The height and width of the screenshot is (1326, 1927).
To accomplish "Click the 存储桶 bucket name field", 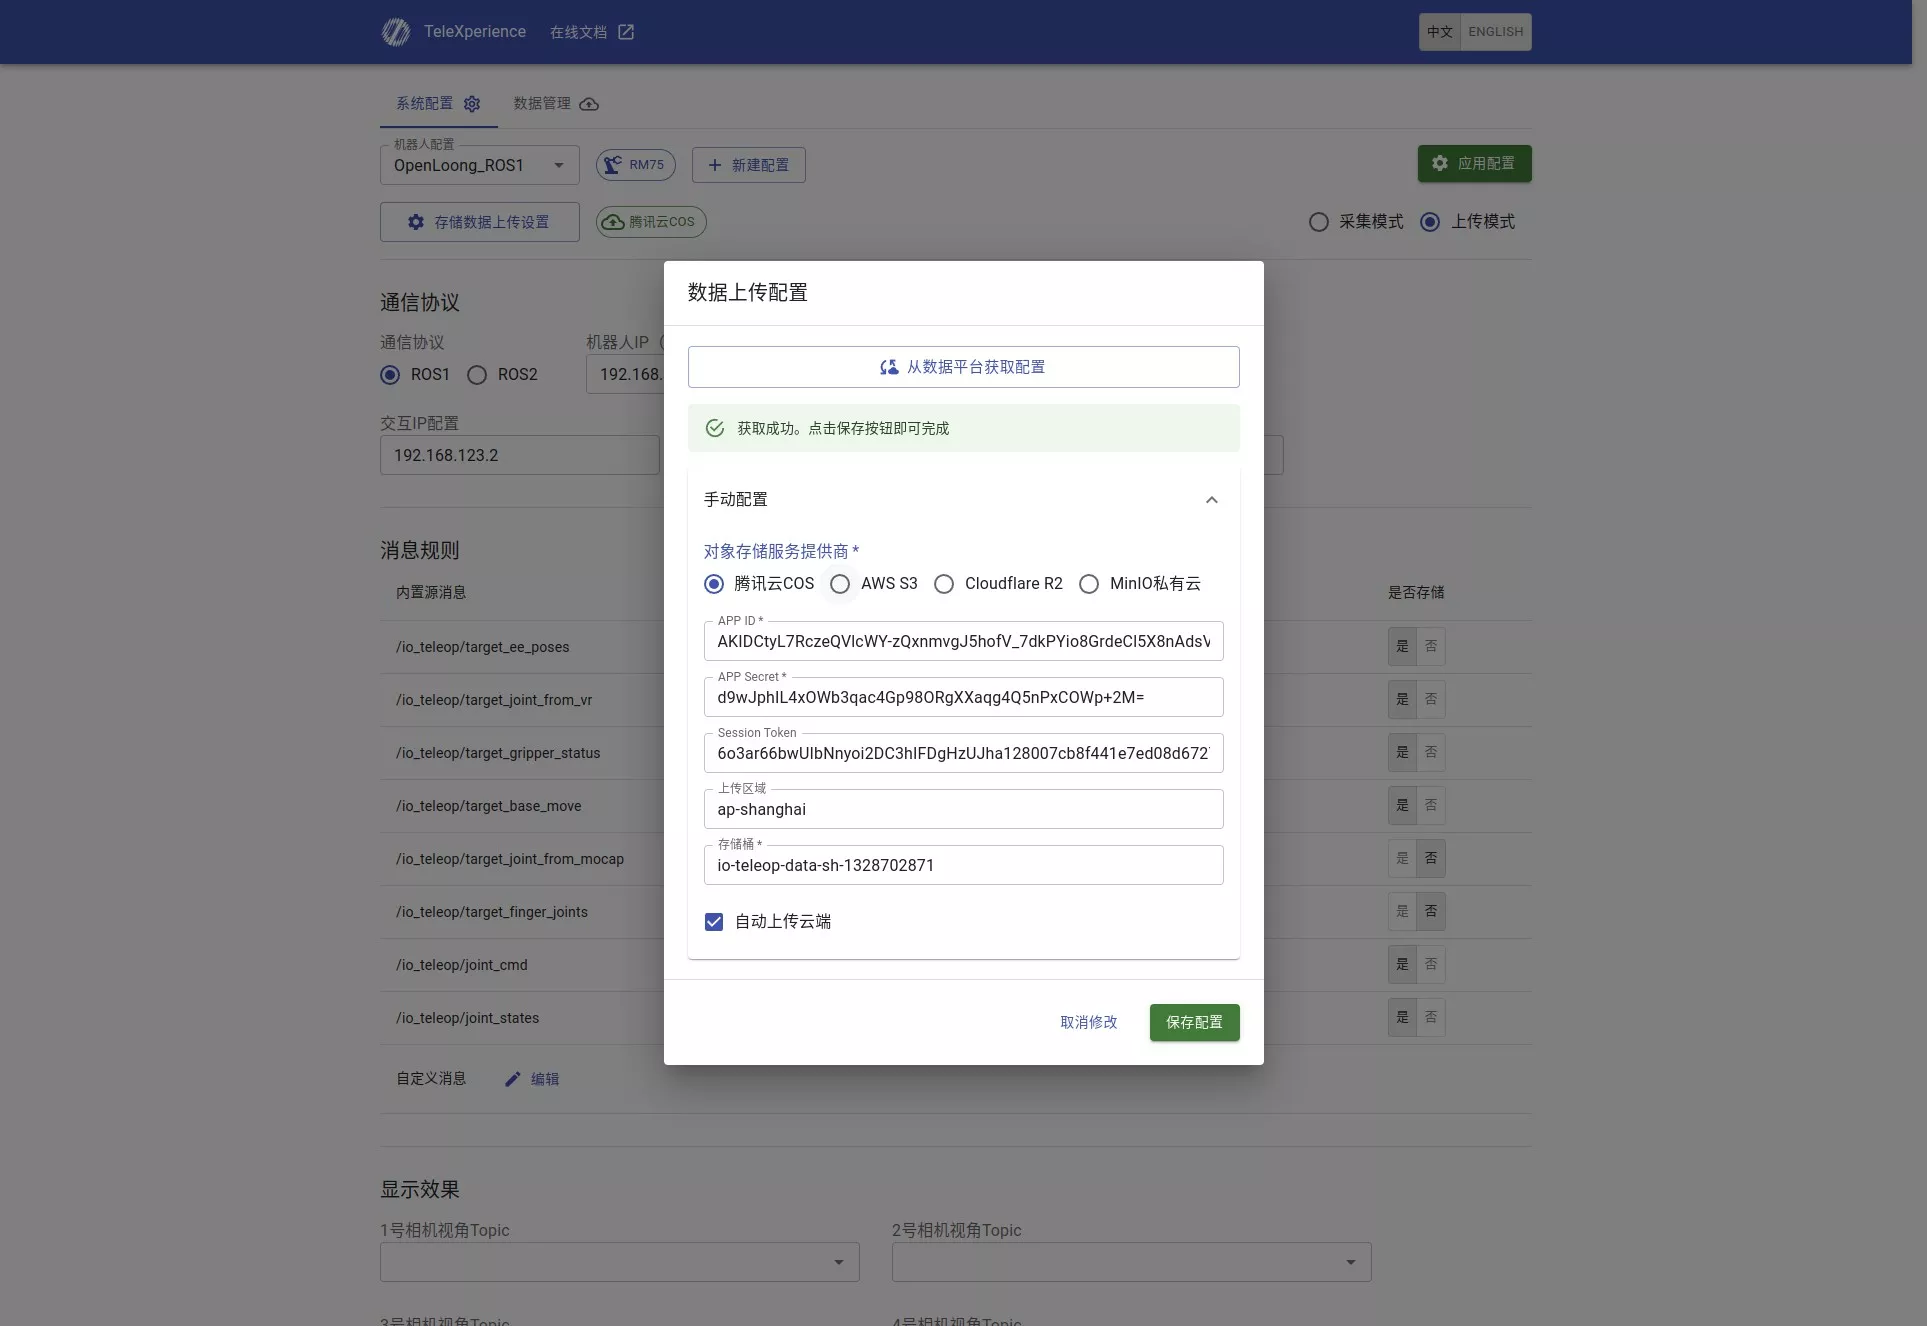I will coord(964,865).
